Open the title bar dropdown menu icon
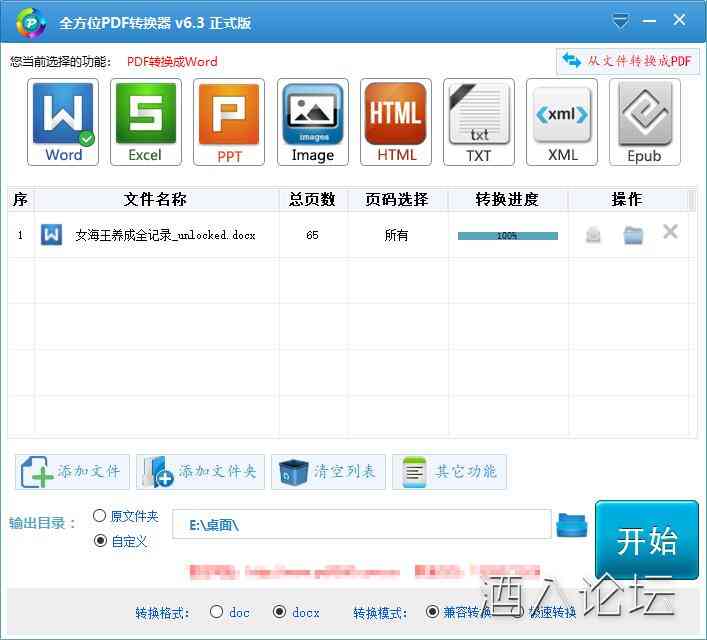The height and width of the screenshot is (640, 707). (x=620, y=21)
